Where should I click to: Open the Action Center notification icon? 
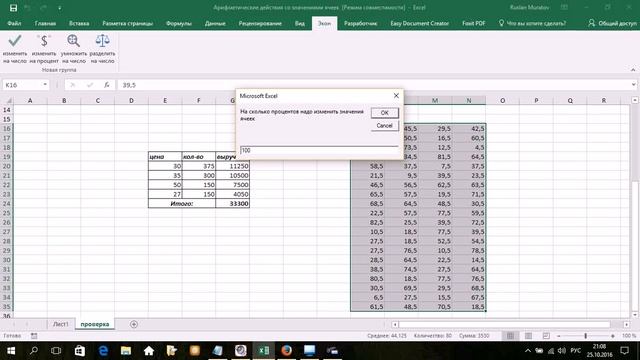pyautogui.click(x=624, y=351)
